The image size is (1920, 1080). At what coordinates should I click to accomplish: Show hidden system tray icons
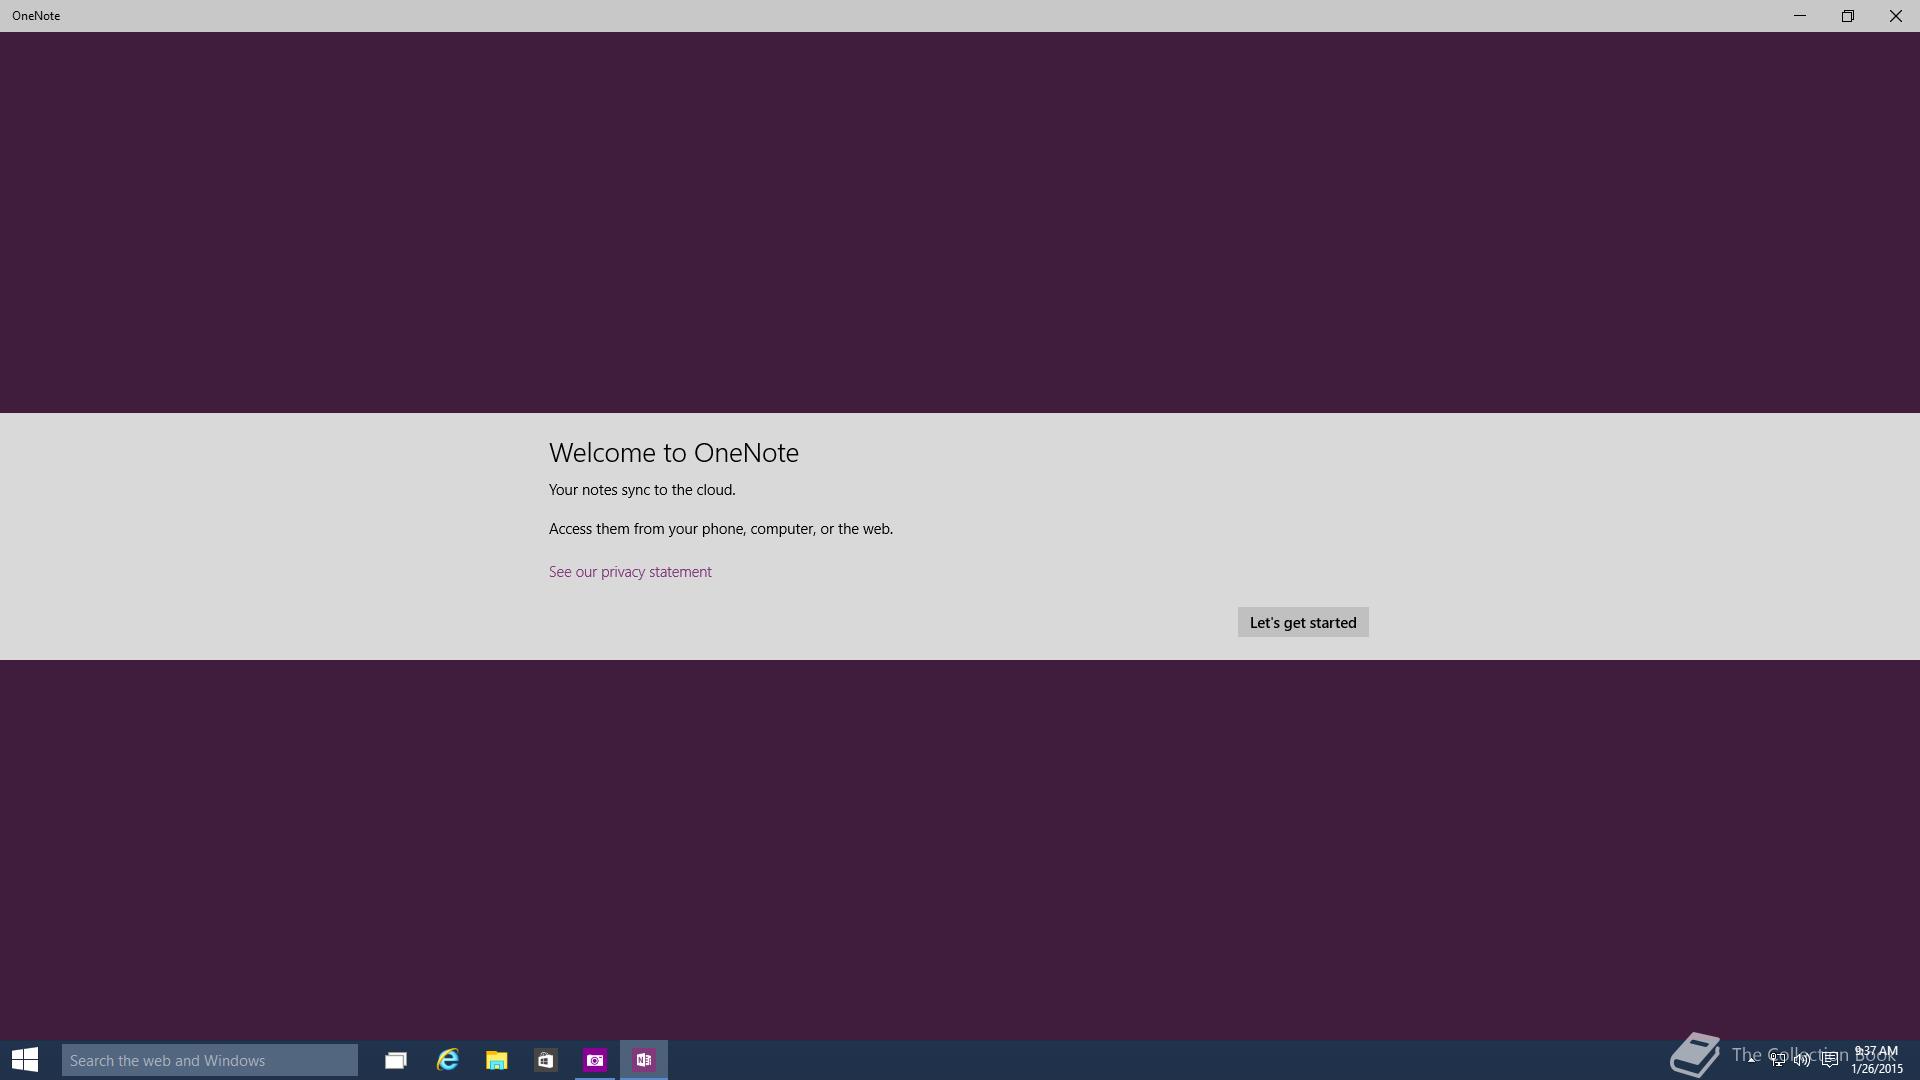pos(1752,1060)
